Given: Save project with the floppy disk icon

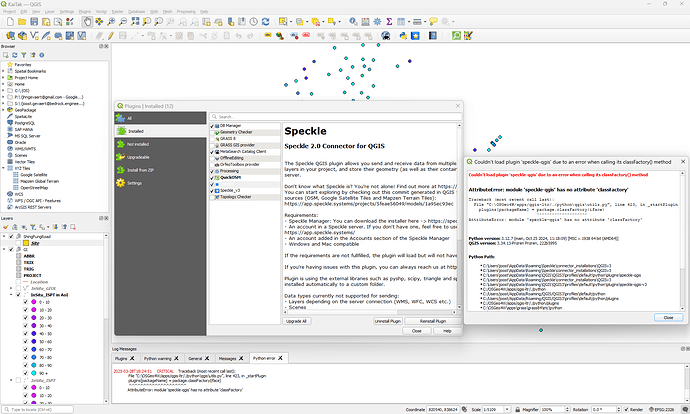Looking at the screenshot, I should (34, 22).
